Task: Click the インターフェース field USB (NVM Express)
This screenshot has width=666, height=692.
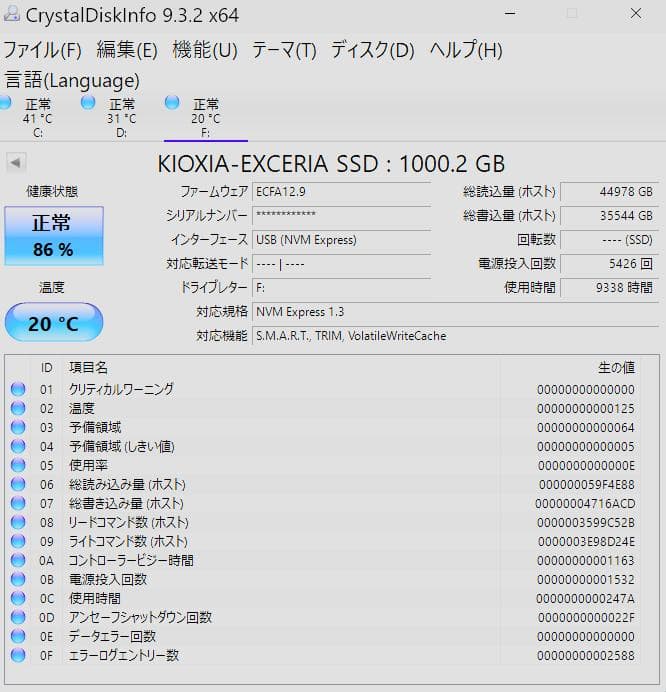Action: (342, 240)
